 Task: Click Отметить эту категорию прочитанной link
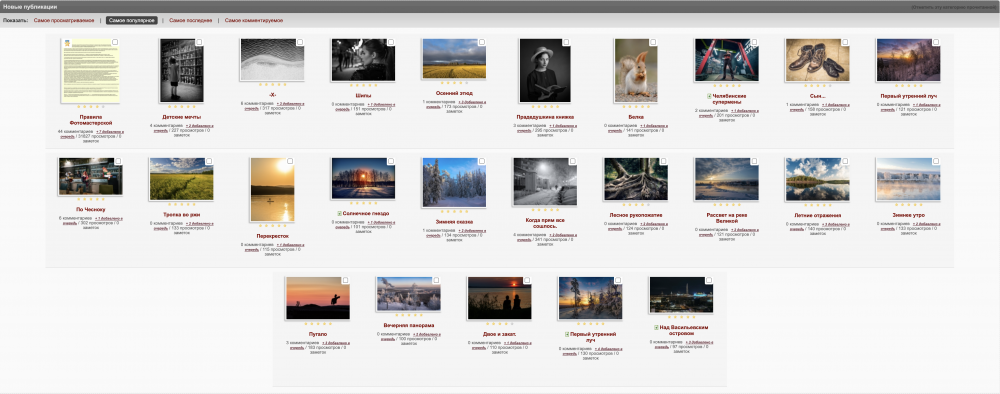click(x=953, y=6)
